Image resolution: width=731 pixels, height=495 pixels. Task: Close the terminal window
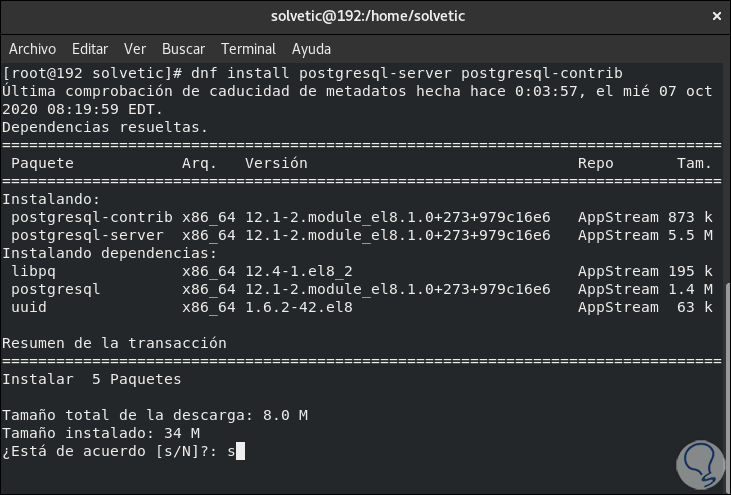pyautogui.click(x=715, y=16)
